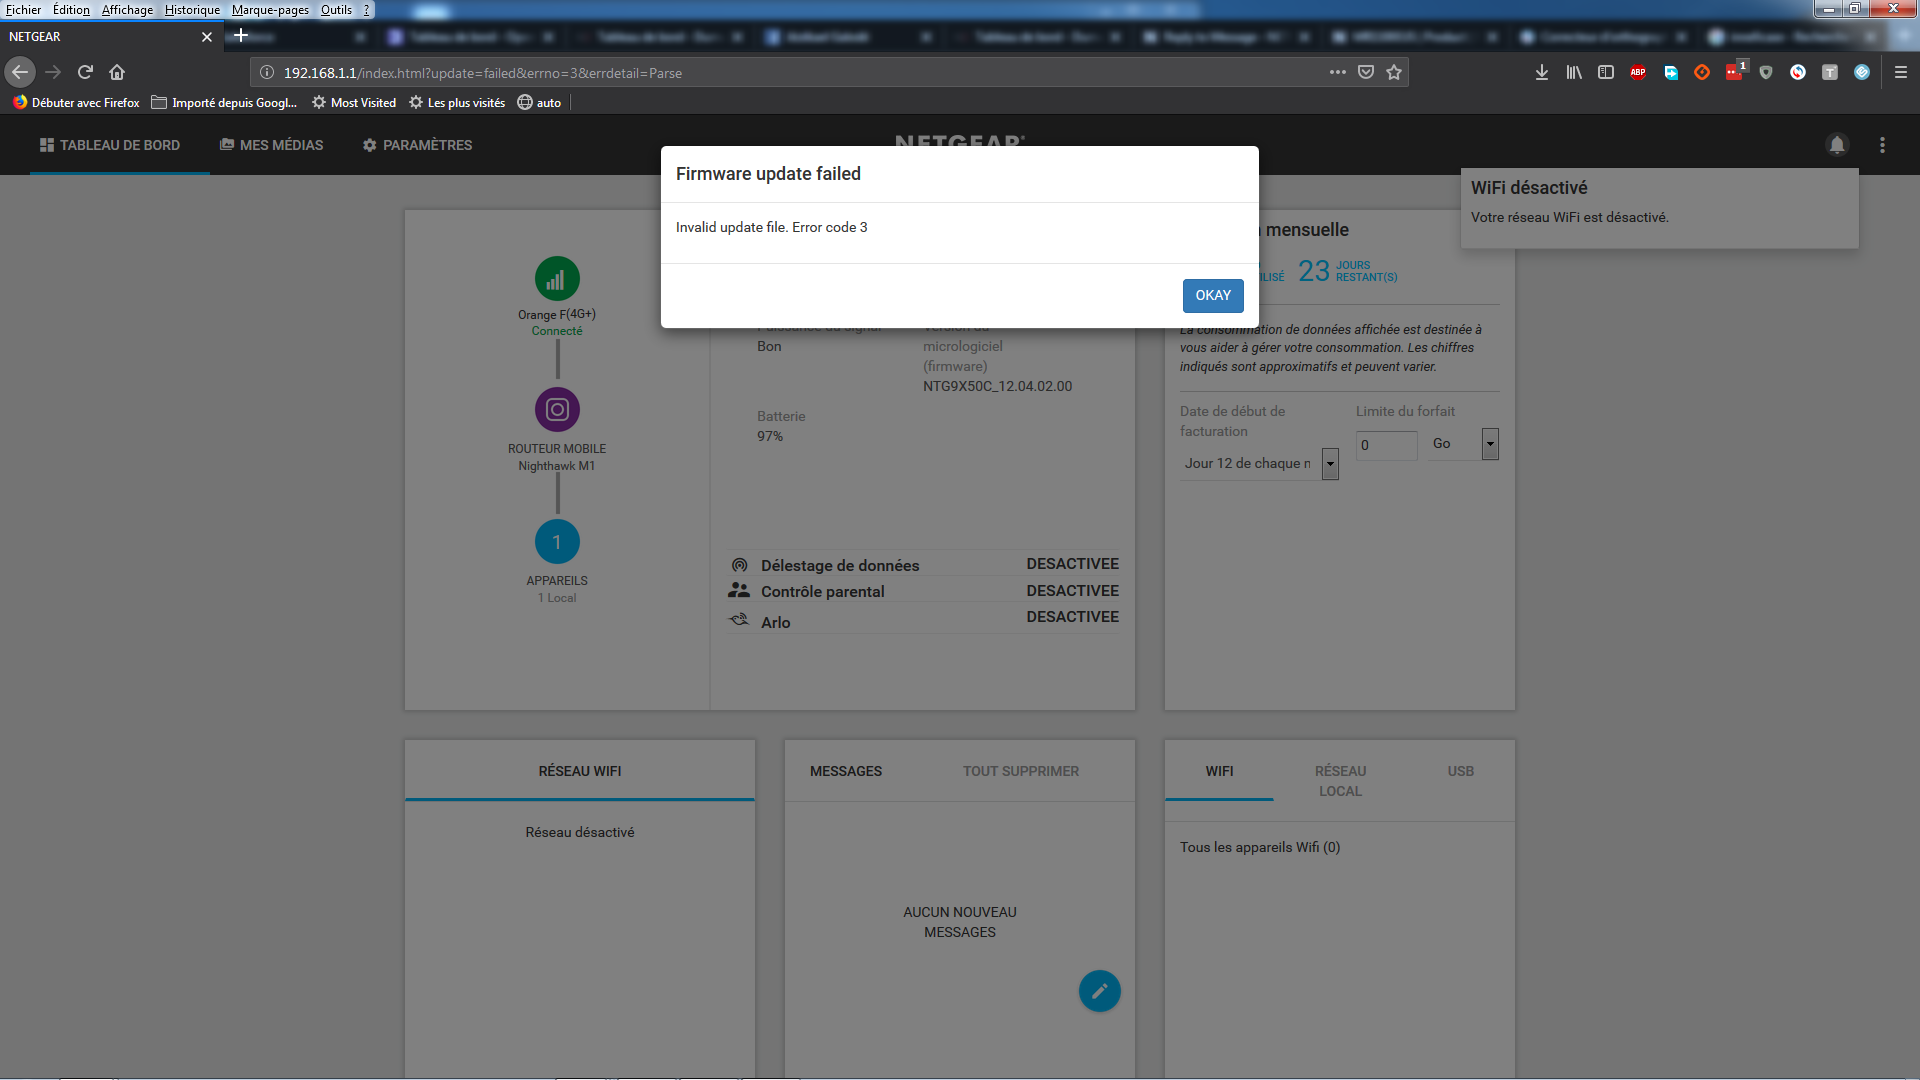The height and width of the screenshot is (1080, 1920).
Task: Select the WIFI devices tab
Action: tap(1219, 771)
